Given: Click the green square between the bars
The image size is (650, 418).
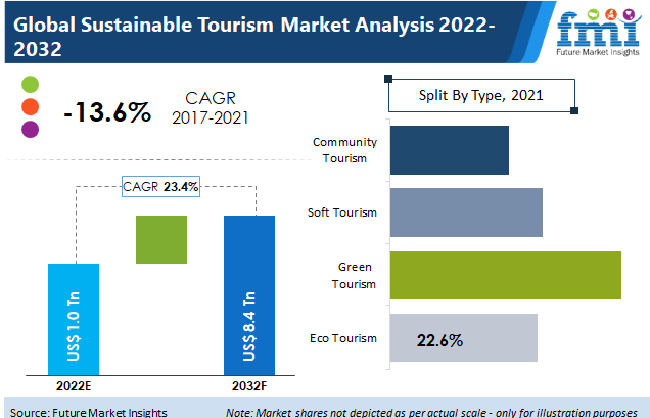Looking at the screenshot, I should pos(162,240).
